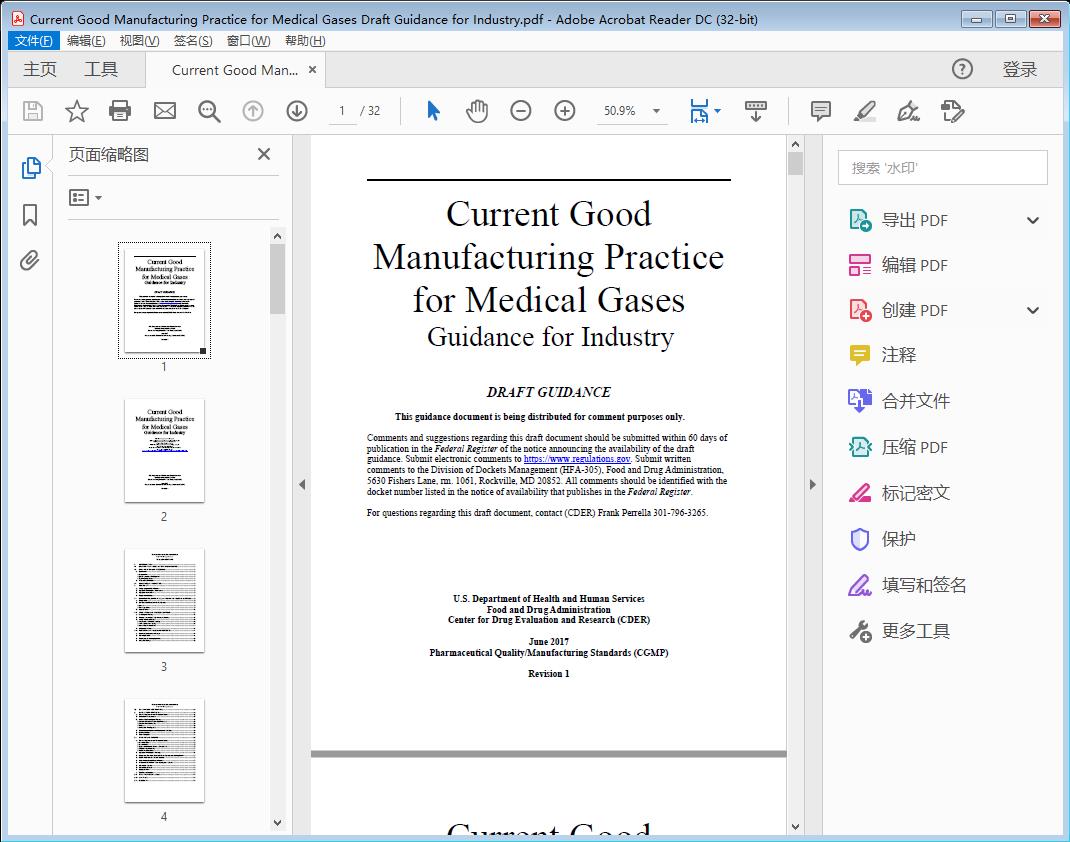Click the Print icon in the toolbar
The height and width of the screenshot is (842, 1070).
coord(120,111)
